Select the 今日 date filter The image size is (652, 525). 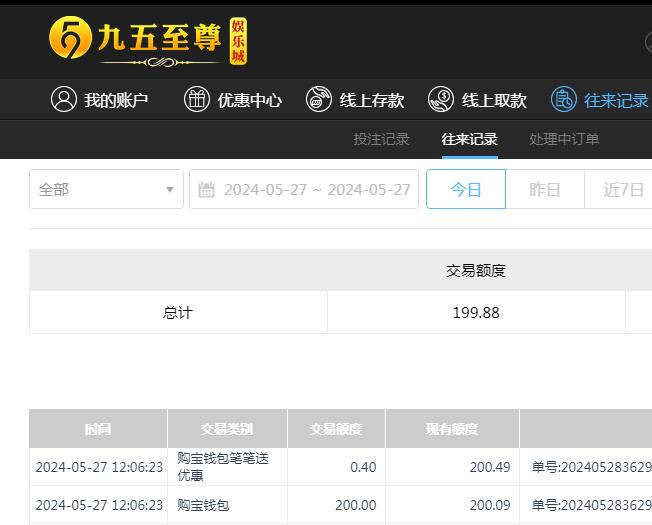466,189
